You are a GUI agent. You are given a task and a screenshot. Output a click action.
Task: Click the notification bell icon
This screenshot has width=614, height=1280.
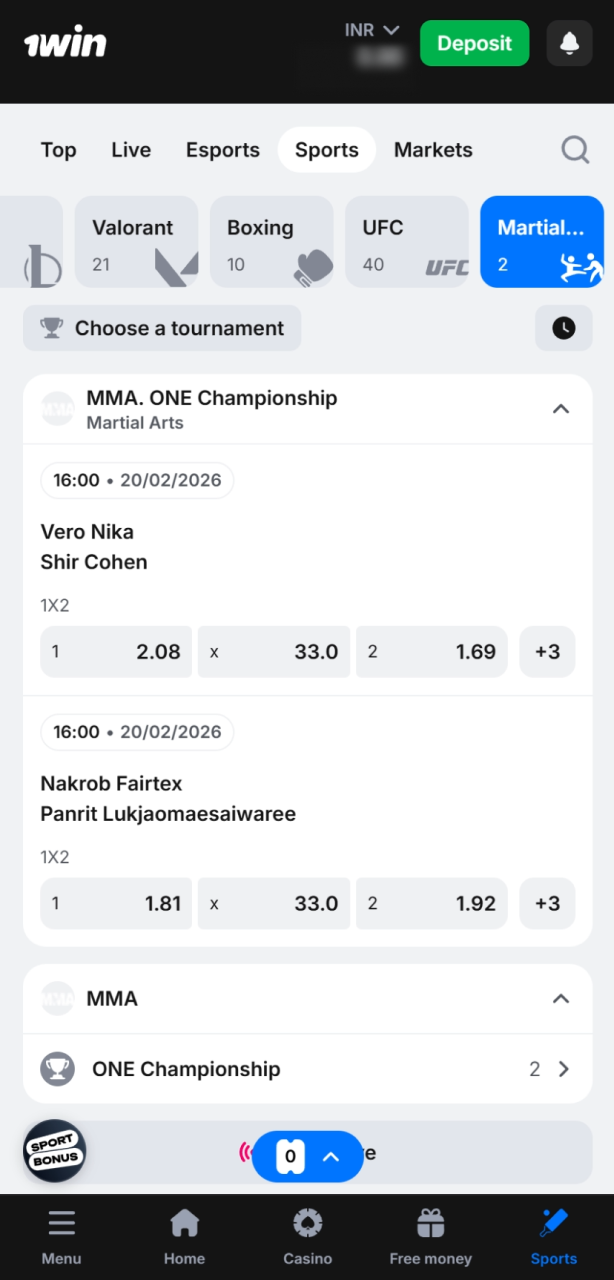[x=569, y=43]
